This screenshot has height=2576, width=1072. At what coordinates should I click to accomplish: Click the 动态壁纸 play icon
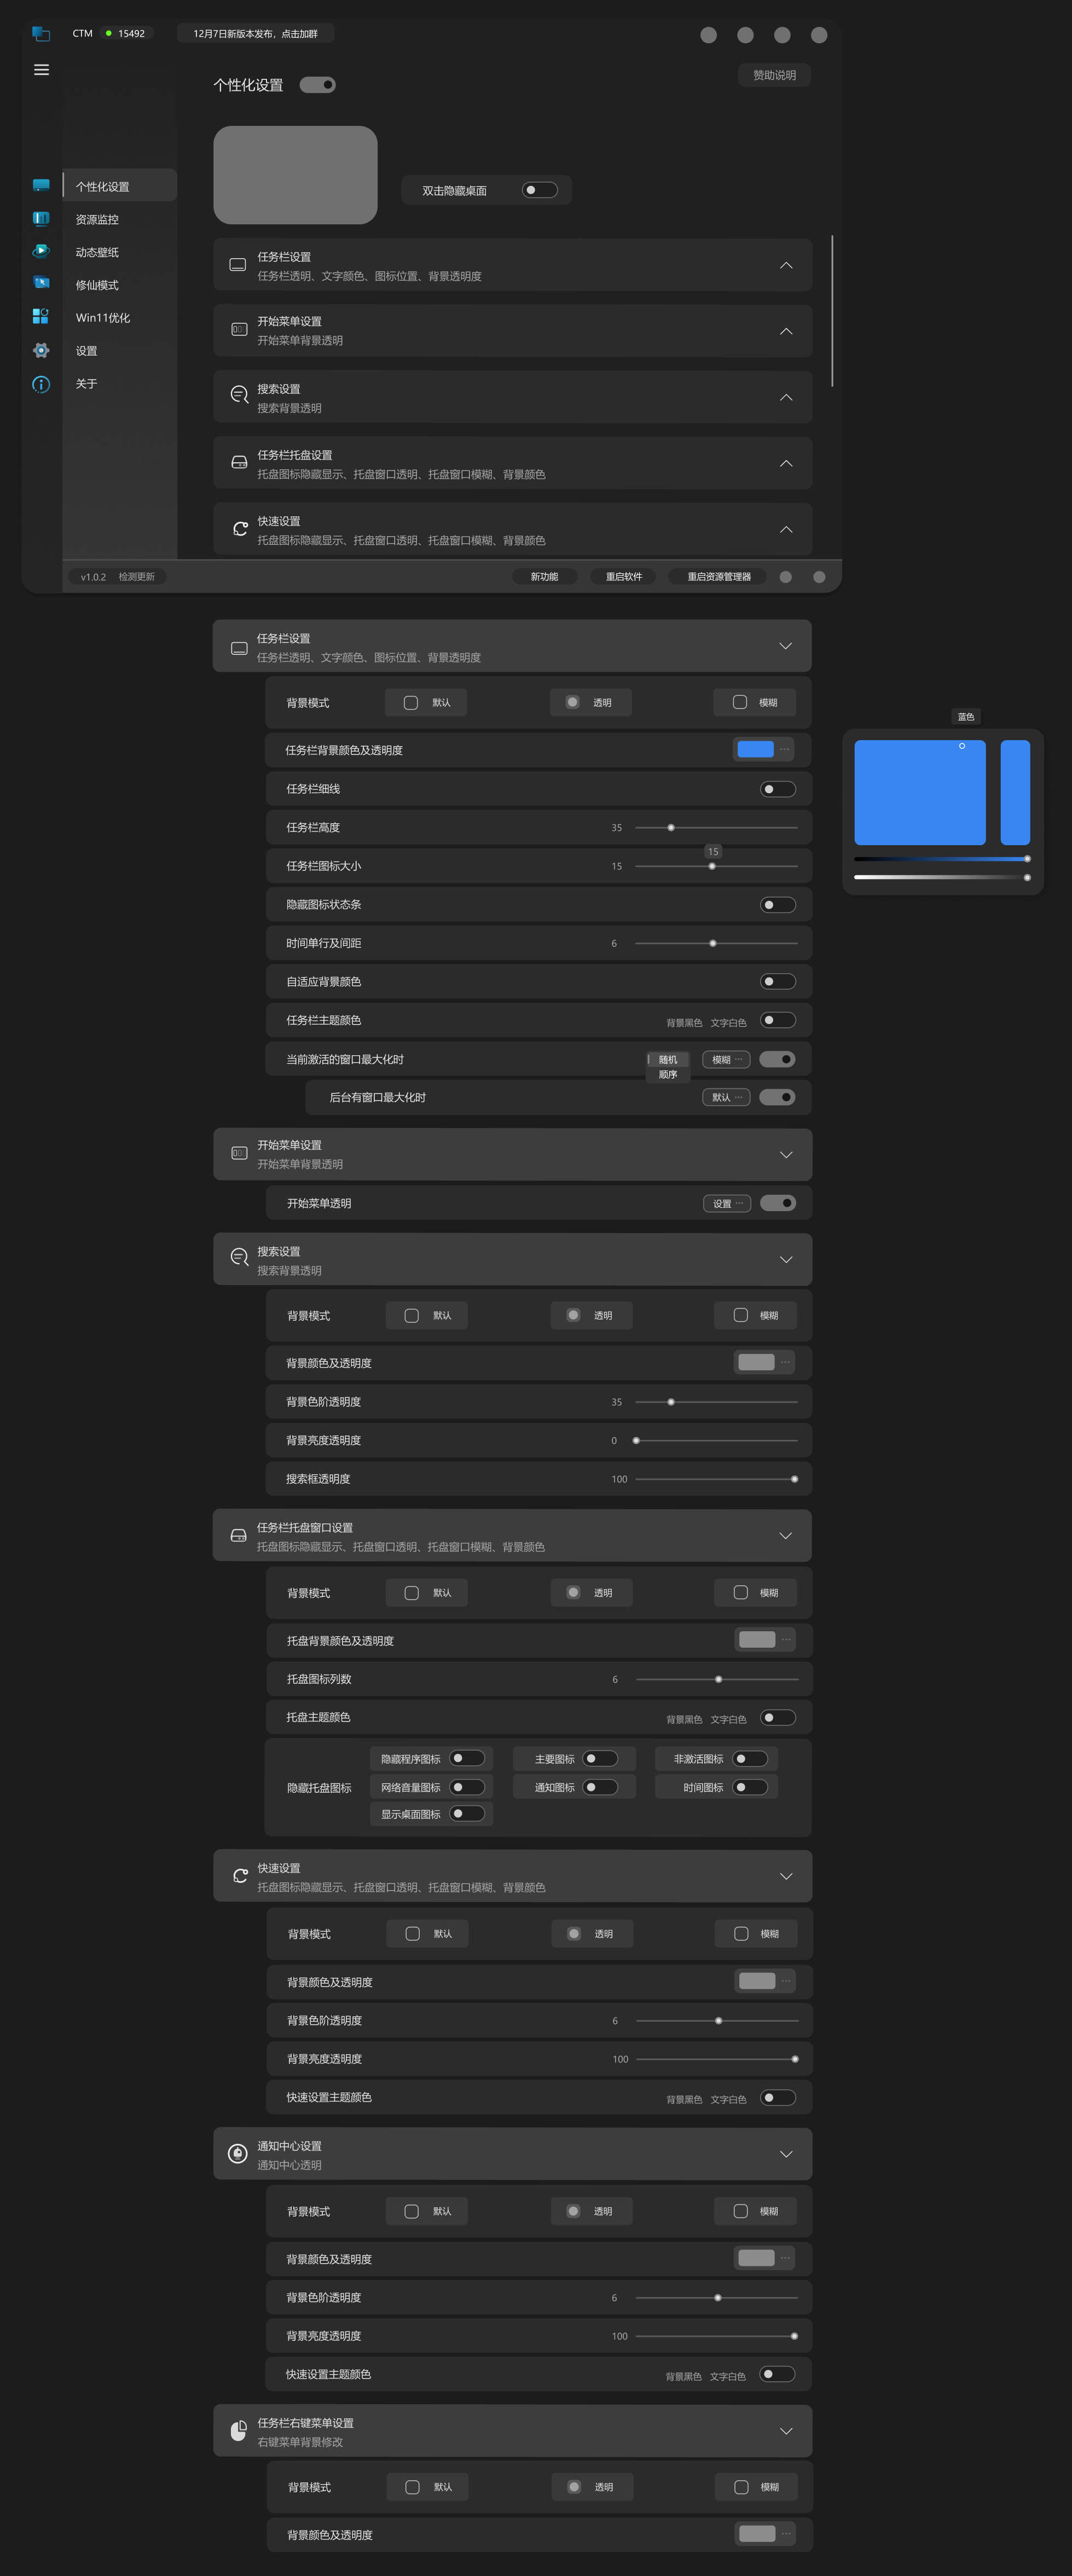pos(41,251)
